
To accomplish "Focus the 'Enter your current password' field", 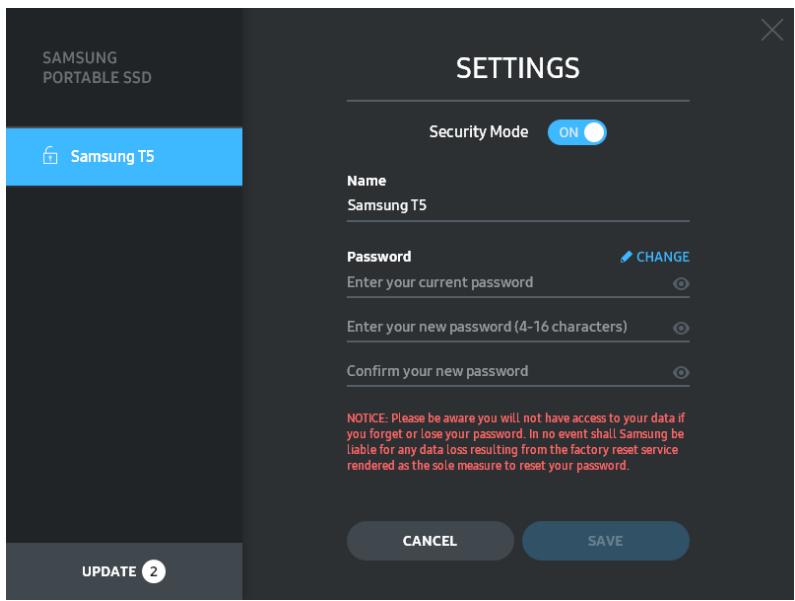I will tap(505, 283).
